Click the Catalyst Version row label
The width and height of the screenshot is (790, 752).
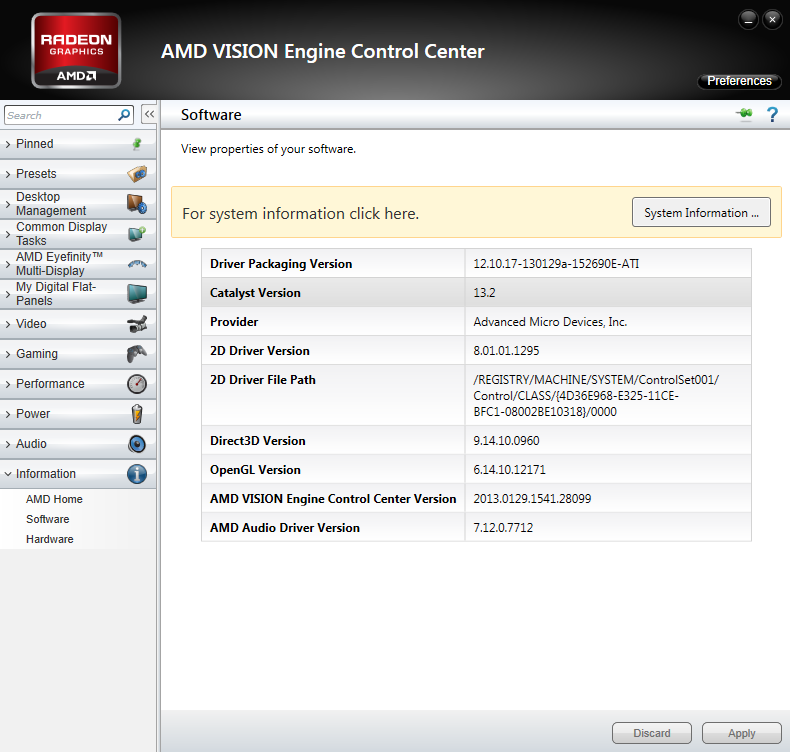[255, 293]
